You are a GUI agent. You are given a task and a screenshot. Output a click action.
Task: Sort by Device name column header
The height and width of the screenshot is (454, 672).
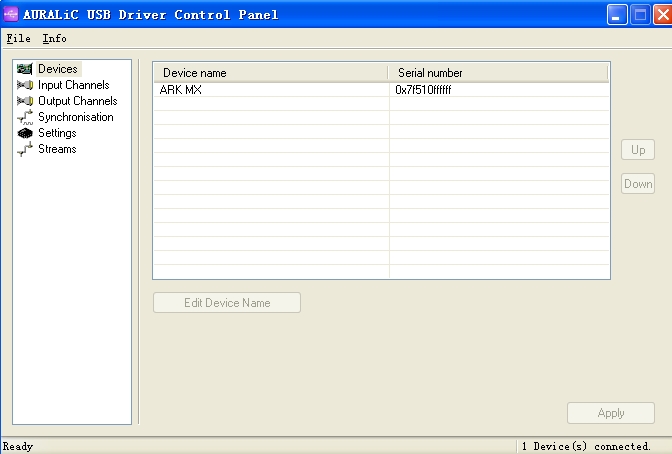(x=271, y=73)
